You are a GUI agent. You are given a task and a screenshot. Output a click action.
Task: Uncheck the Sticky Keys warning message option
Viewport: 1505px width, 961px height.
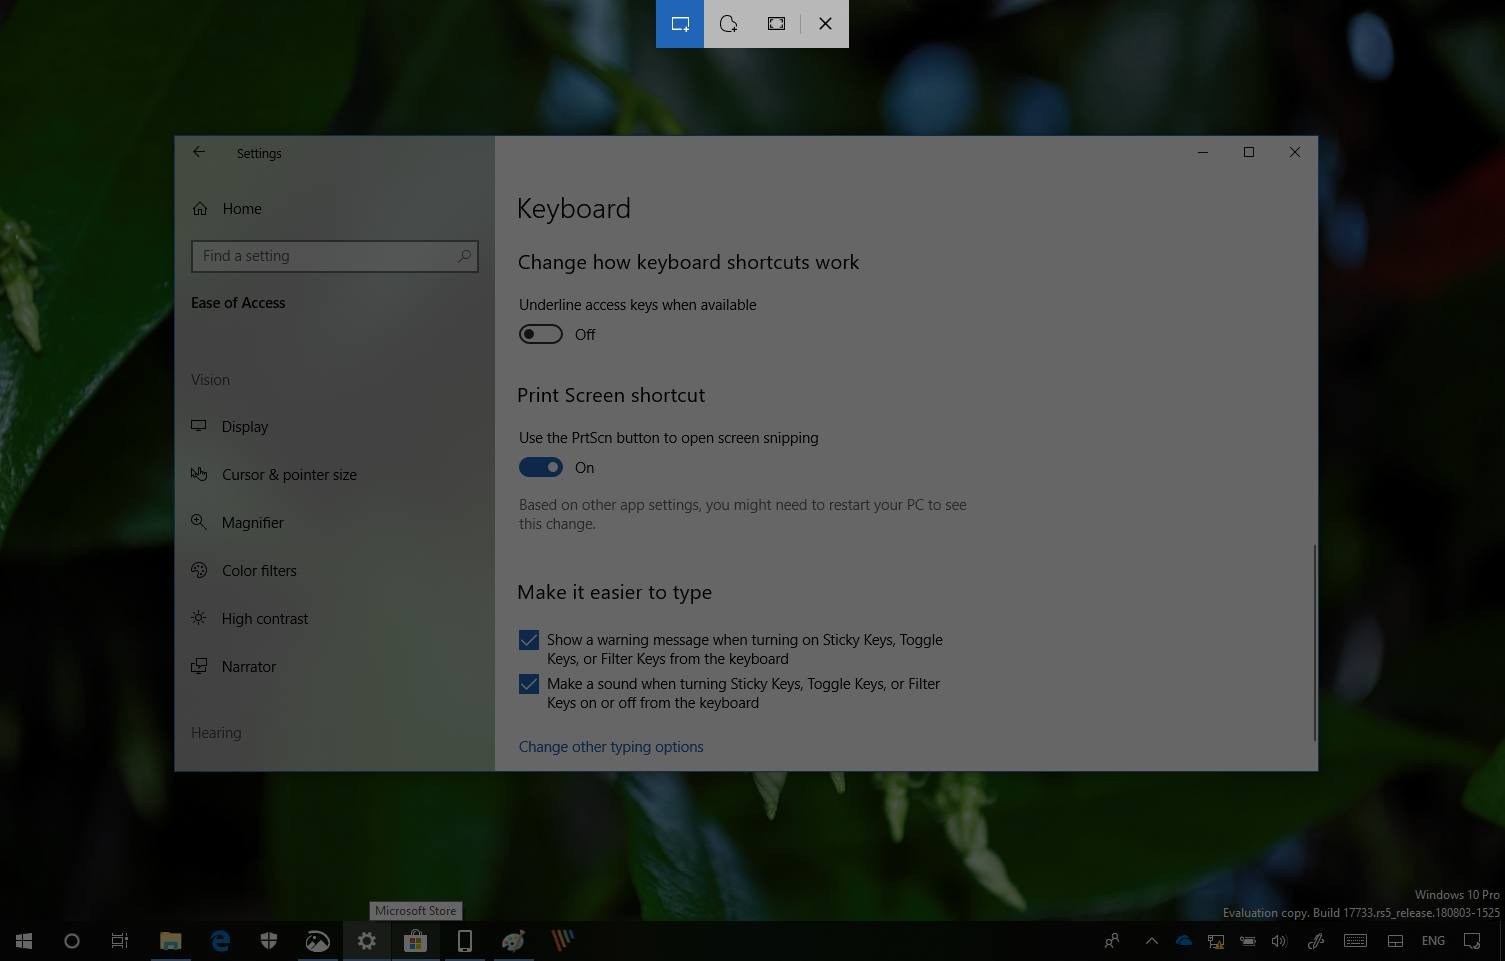(528, 640)
